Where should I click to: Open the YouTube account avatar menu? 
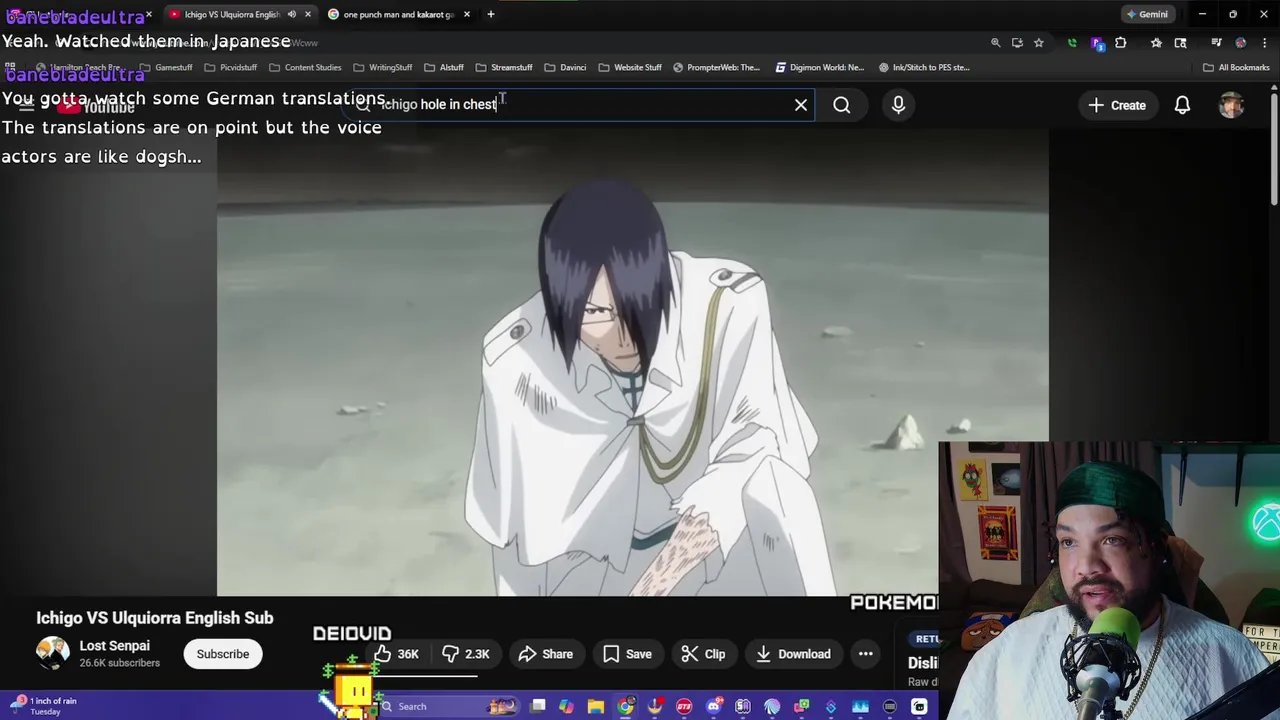(x=1232, y=105)
